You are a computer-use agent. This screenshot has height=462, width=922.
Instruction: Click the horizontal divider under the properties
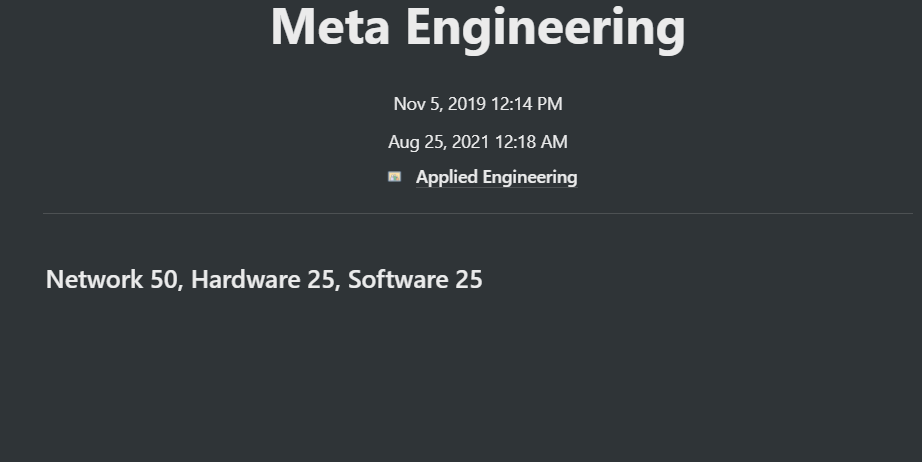(x=477, y=213)
